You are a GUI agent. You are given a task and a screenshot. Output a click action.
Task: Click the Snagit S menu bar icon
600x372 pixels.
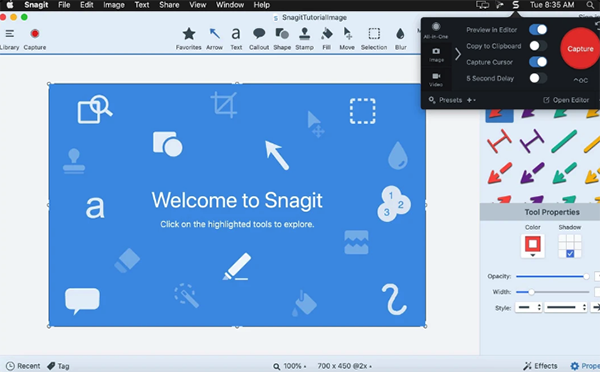click(x=515, y=5)
